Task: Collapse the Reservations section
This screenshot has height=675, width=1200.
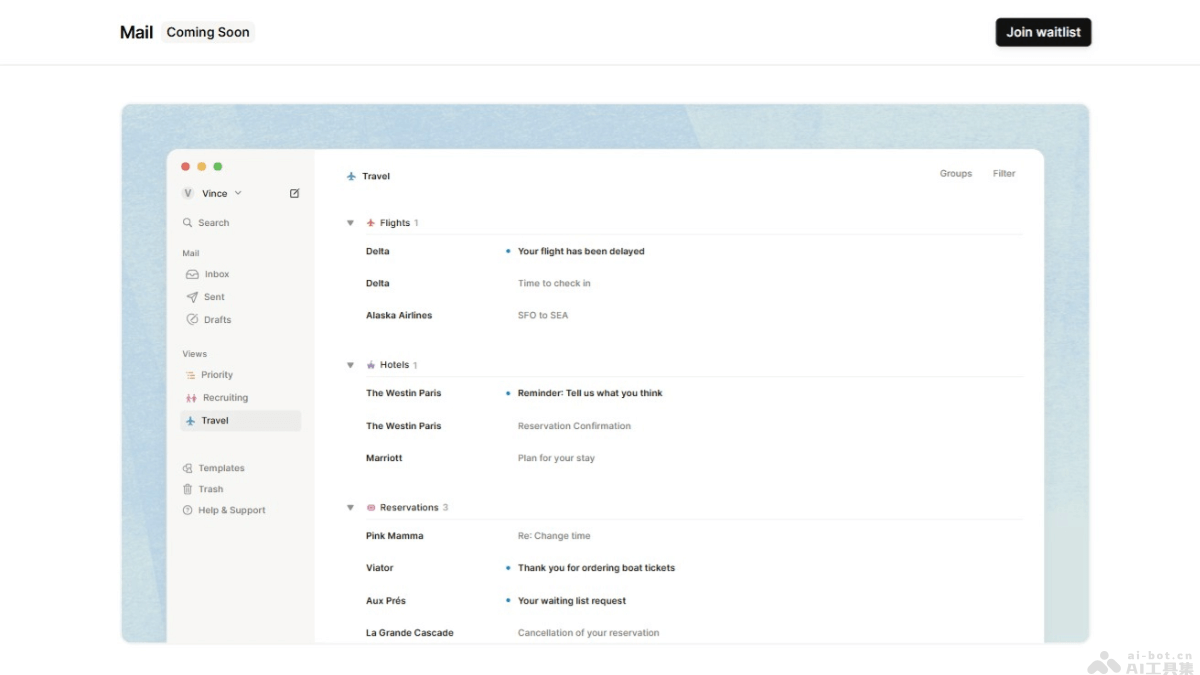Action: pyautogui.click(x=350, y=507)
